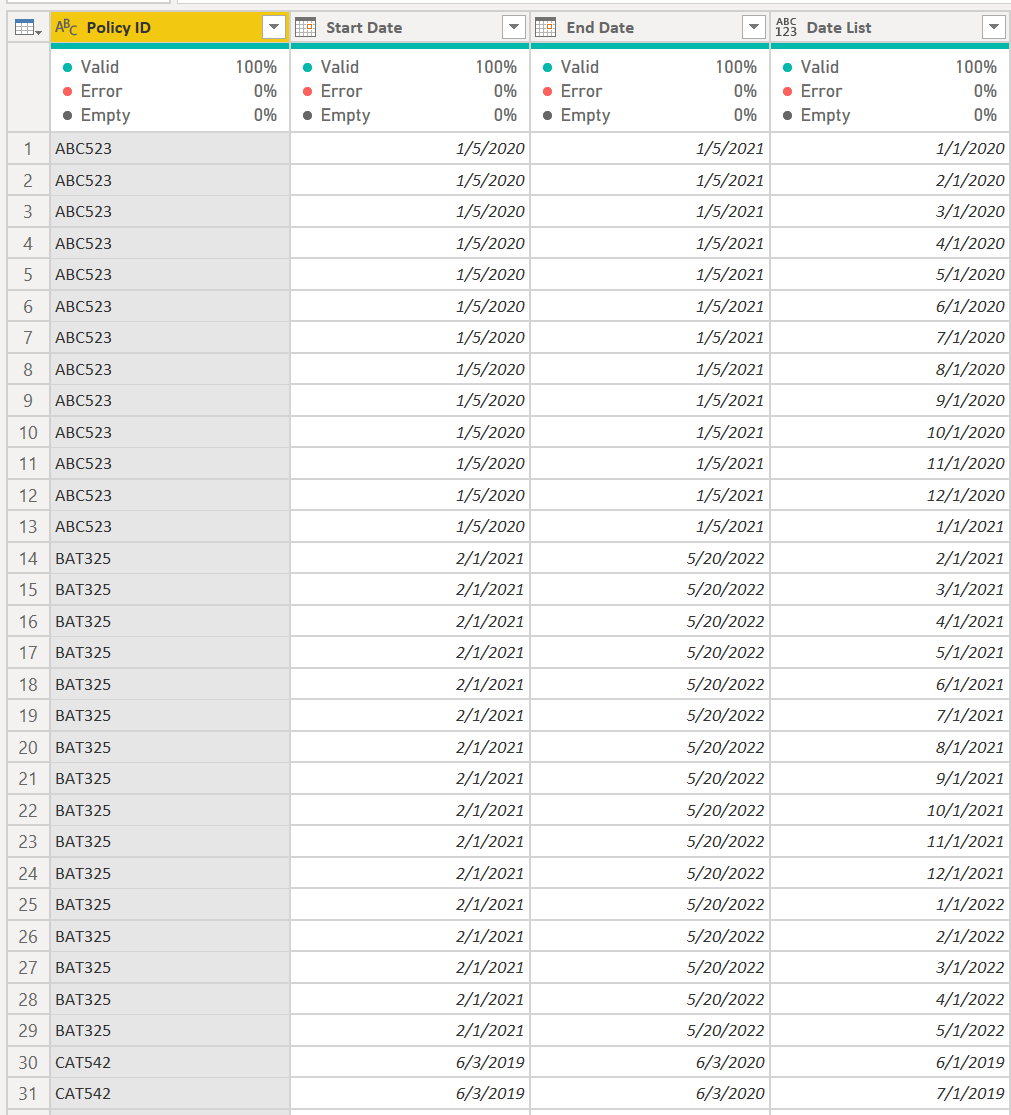
Task: Click Start Date 6/3/2019 in row 30
Action: coord(410,1062)
